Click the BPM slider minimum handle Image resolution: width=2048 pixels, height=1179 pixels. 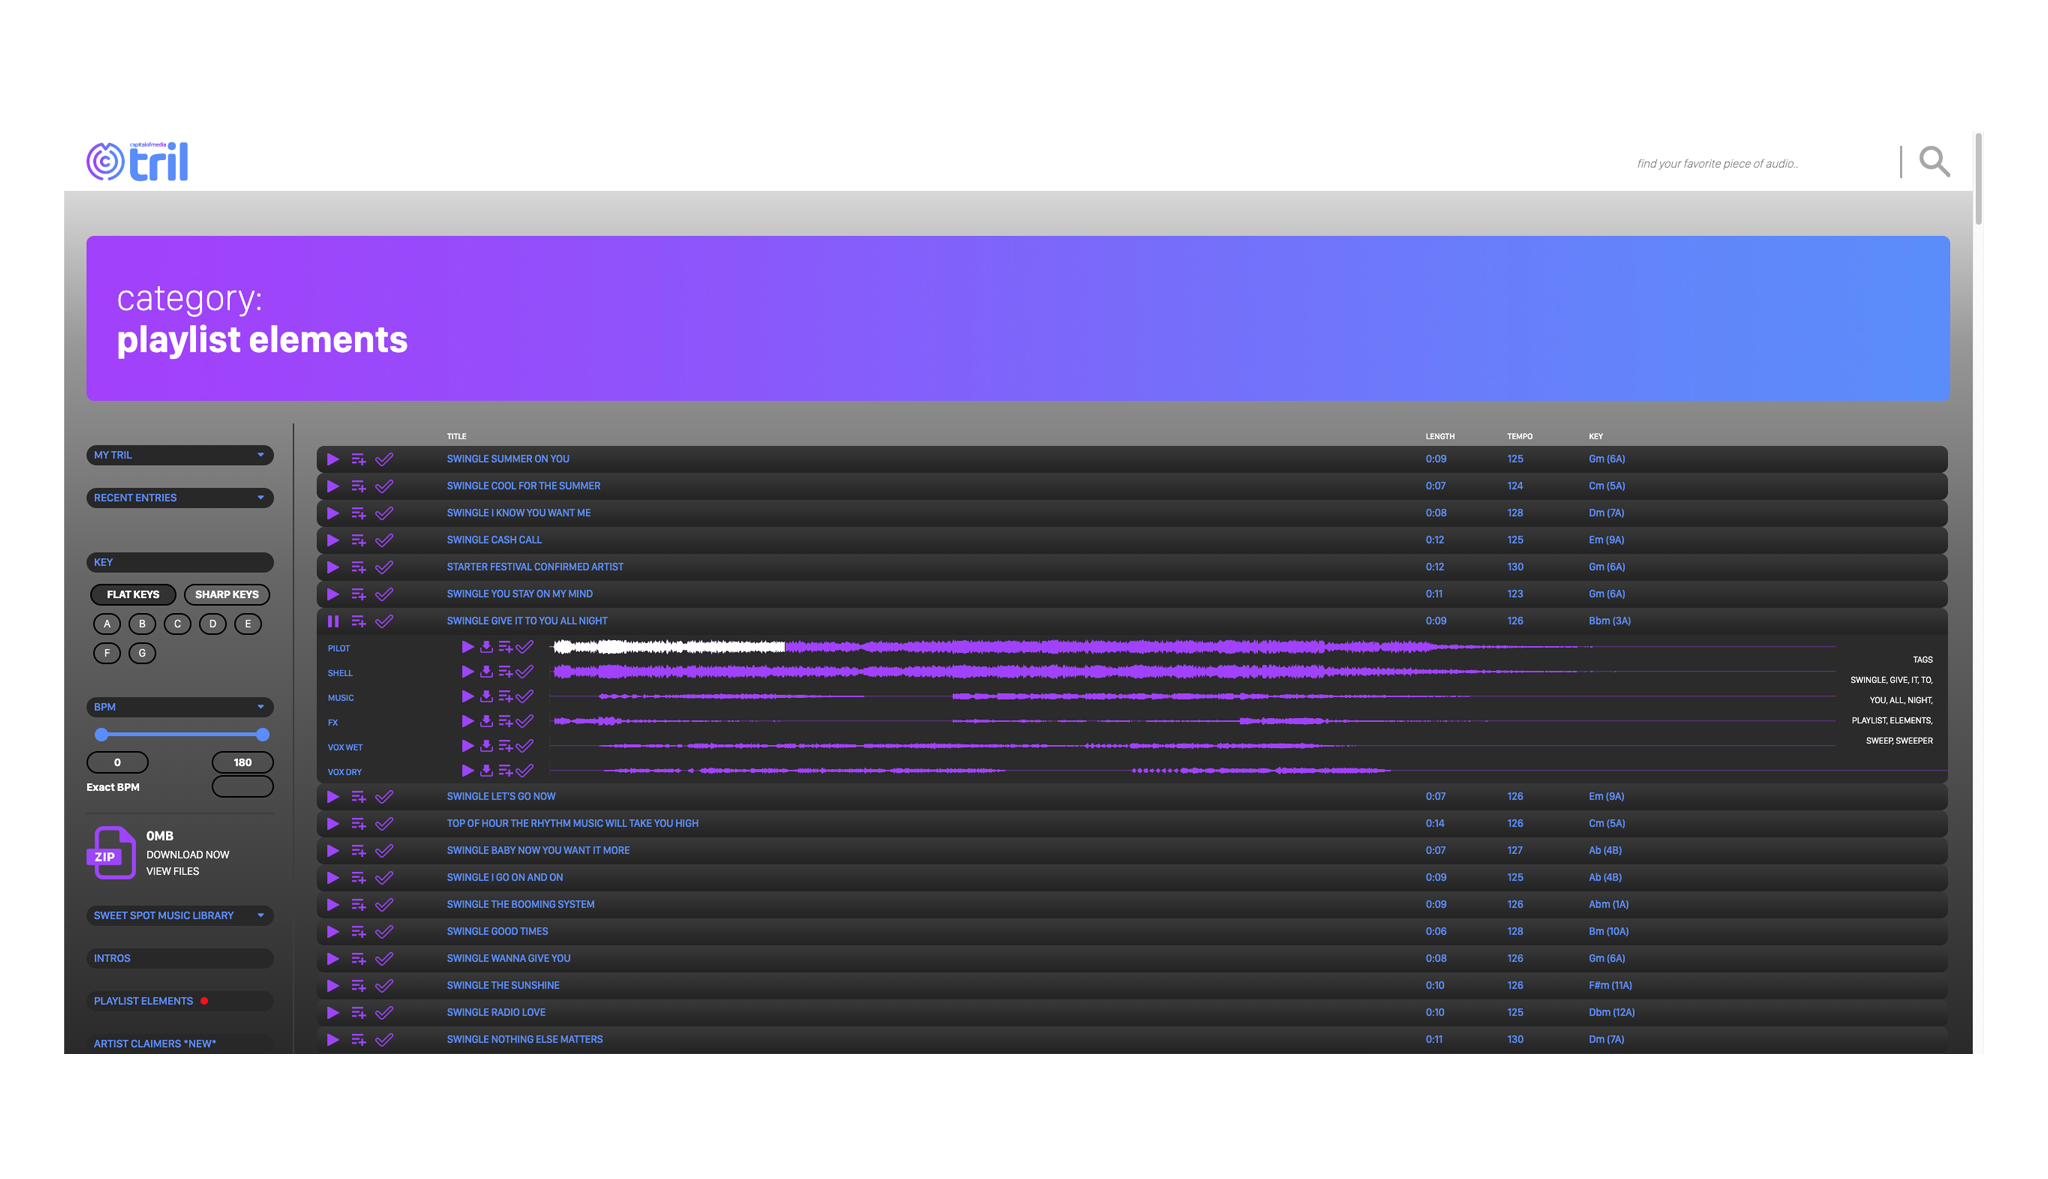tap(101, 734)
